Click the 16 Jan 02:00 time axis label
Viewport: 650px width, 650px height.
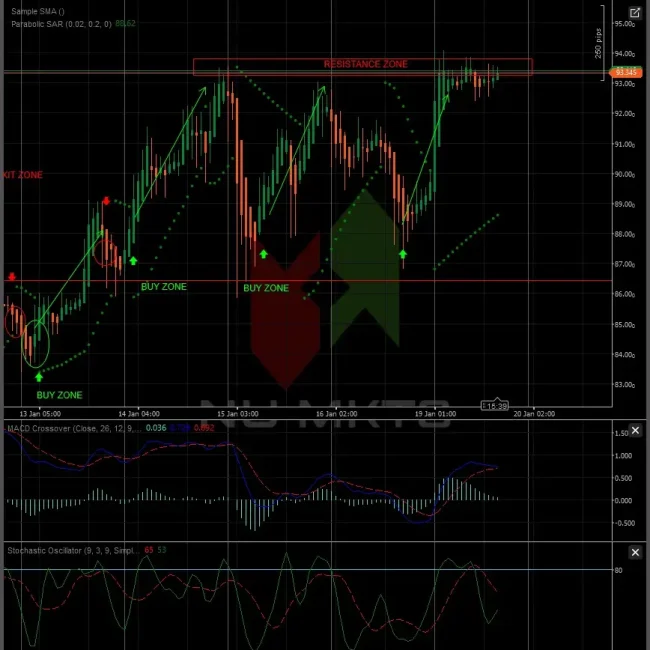pos(335,413)
